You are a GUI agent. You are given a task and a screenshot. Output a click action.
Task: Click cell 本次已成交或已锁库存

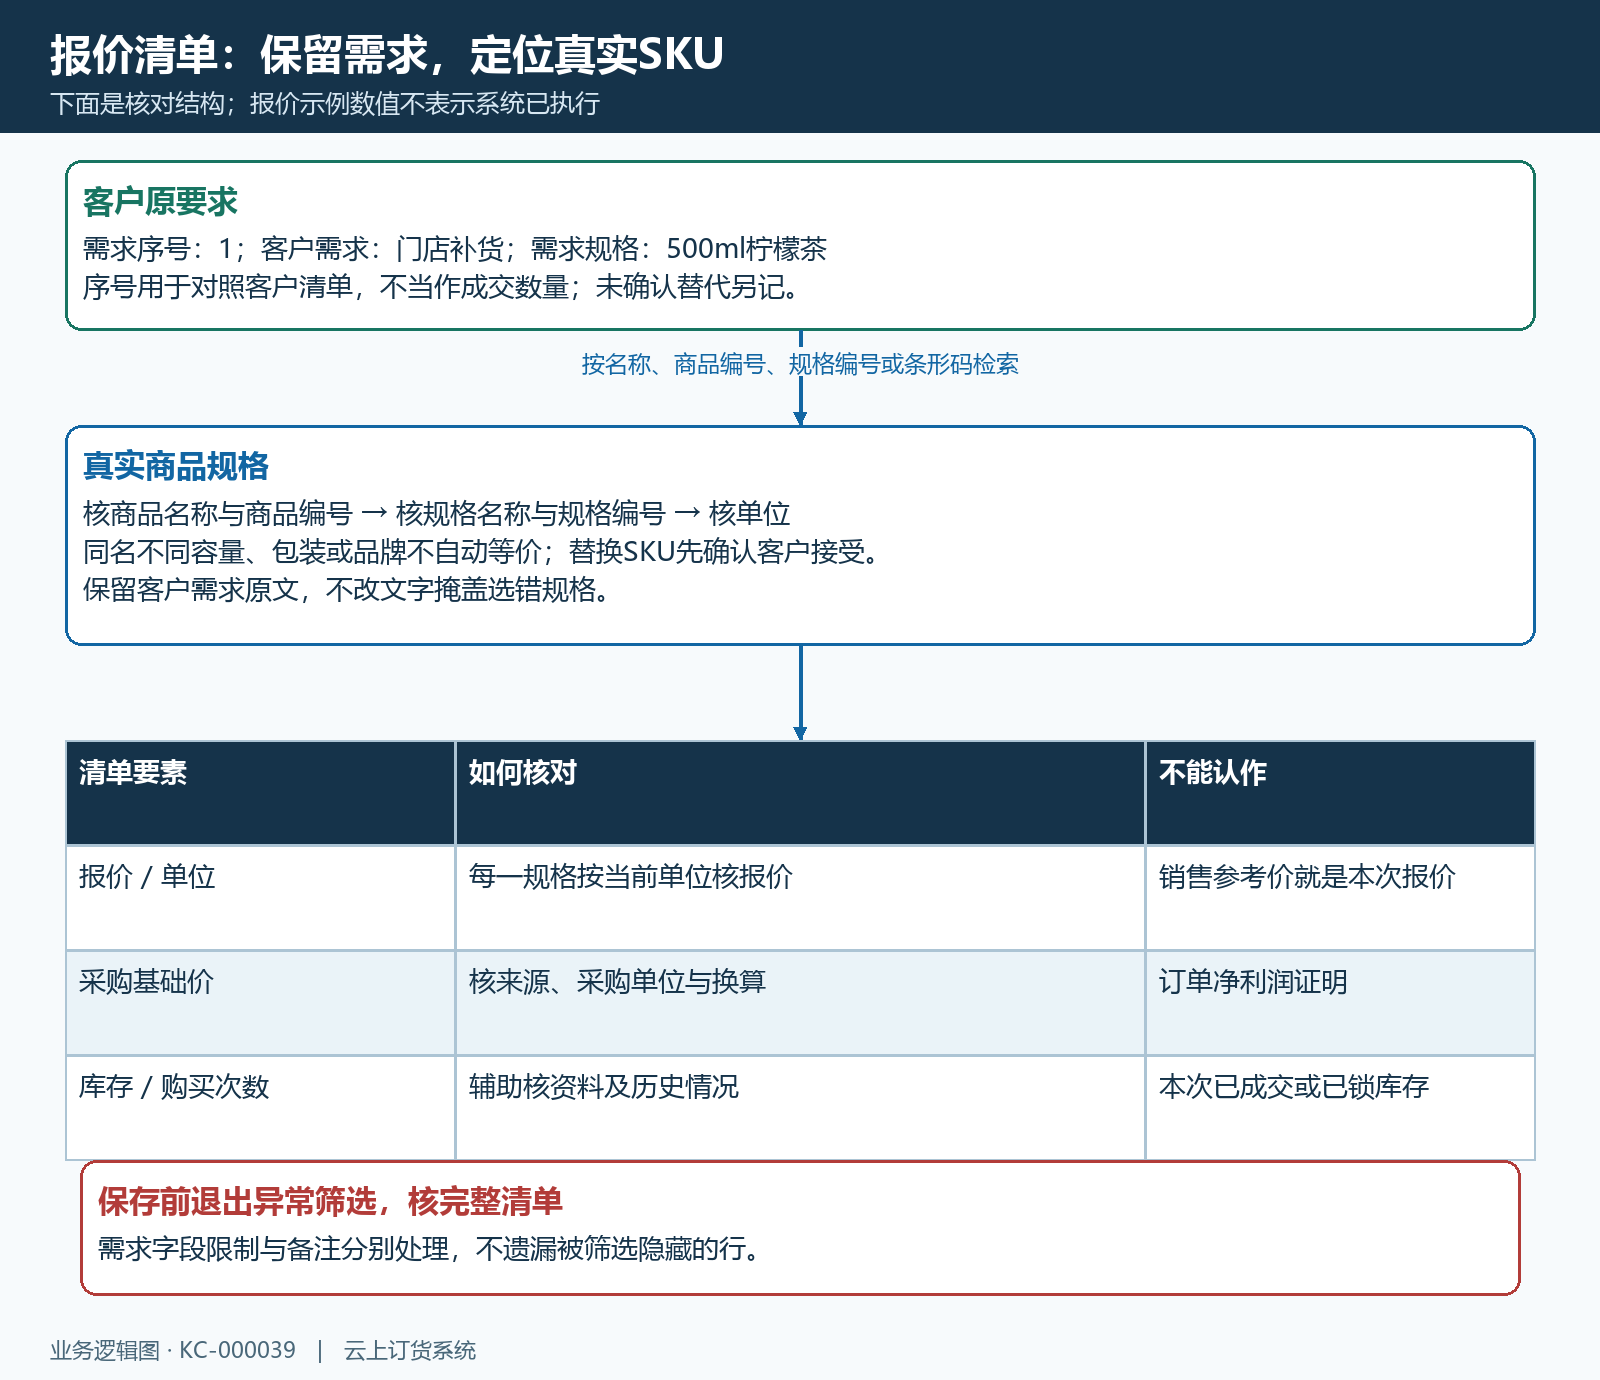click(x=1340, y=1108)
